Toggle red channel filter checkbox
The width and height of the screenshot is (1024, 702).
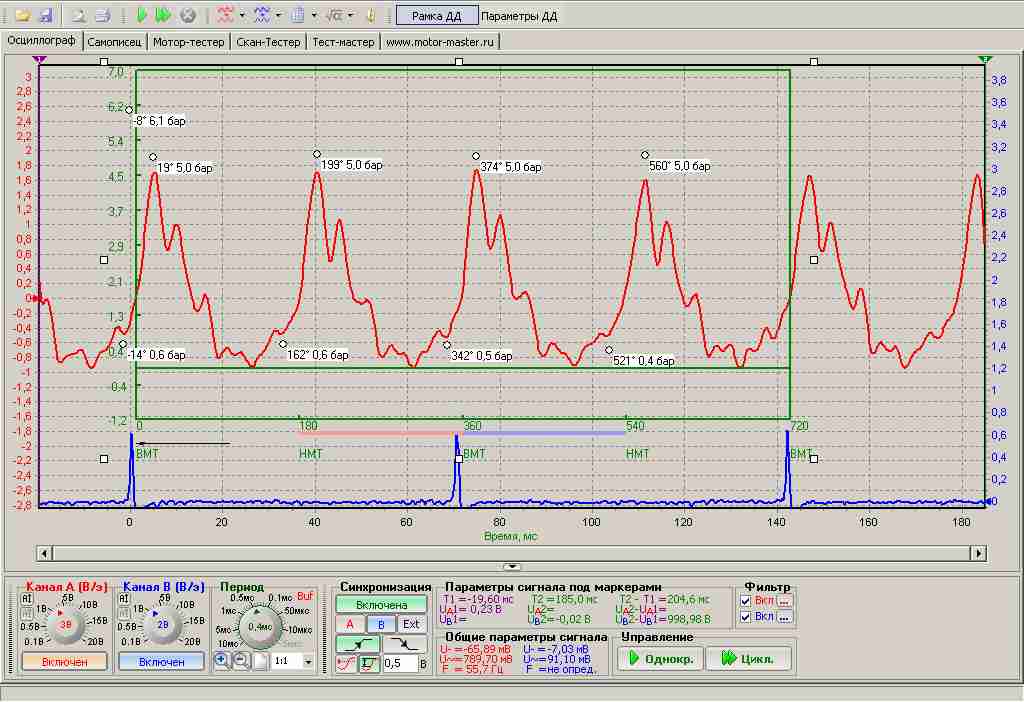pyautogui.click(x=746, y=600)
